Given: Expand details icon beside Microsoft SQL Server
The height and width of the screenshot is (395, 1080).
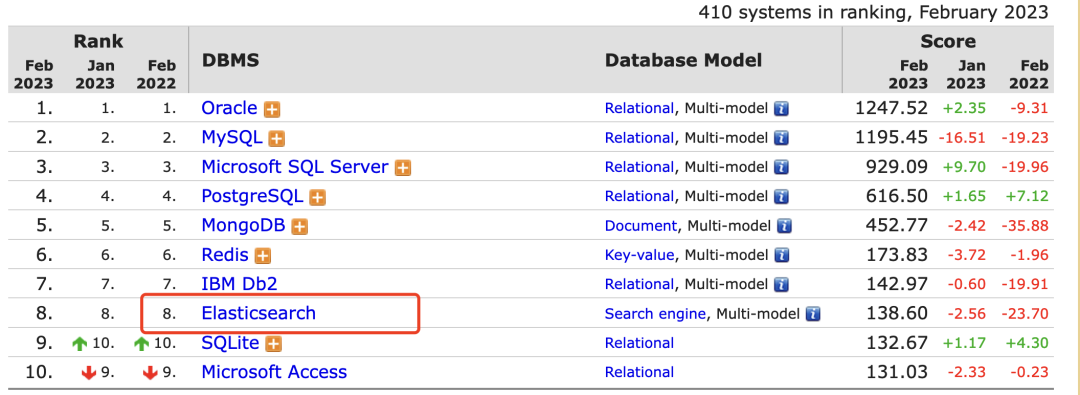Looking at the screenshot, I should tap(403, 168).
